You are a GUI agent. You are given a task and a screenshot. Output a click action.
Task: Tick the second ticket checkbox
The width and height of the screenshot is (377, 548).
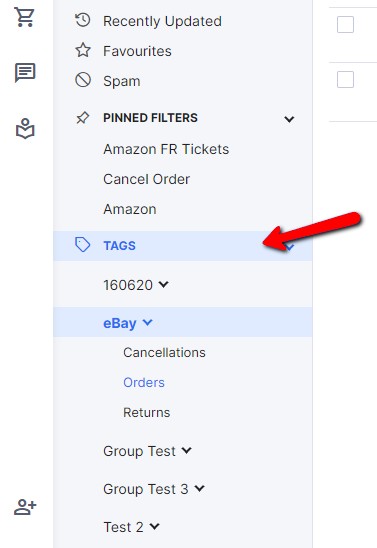[x=345, y=80]
